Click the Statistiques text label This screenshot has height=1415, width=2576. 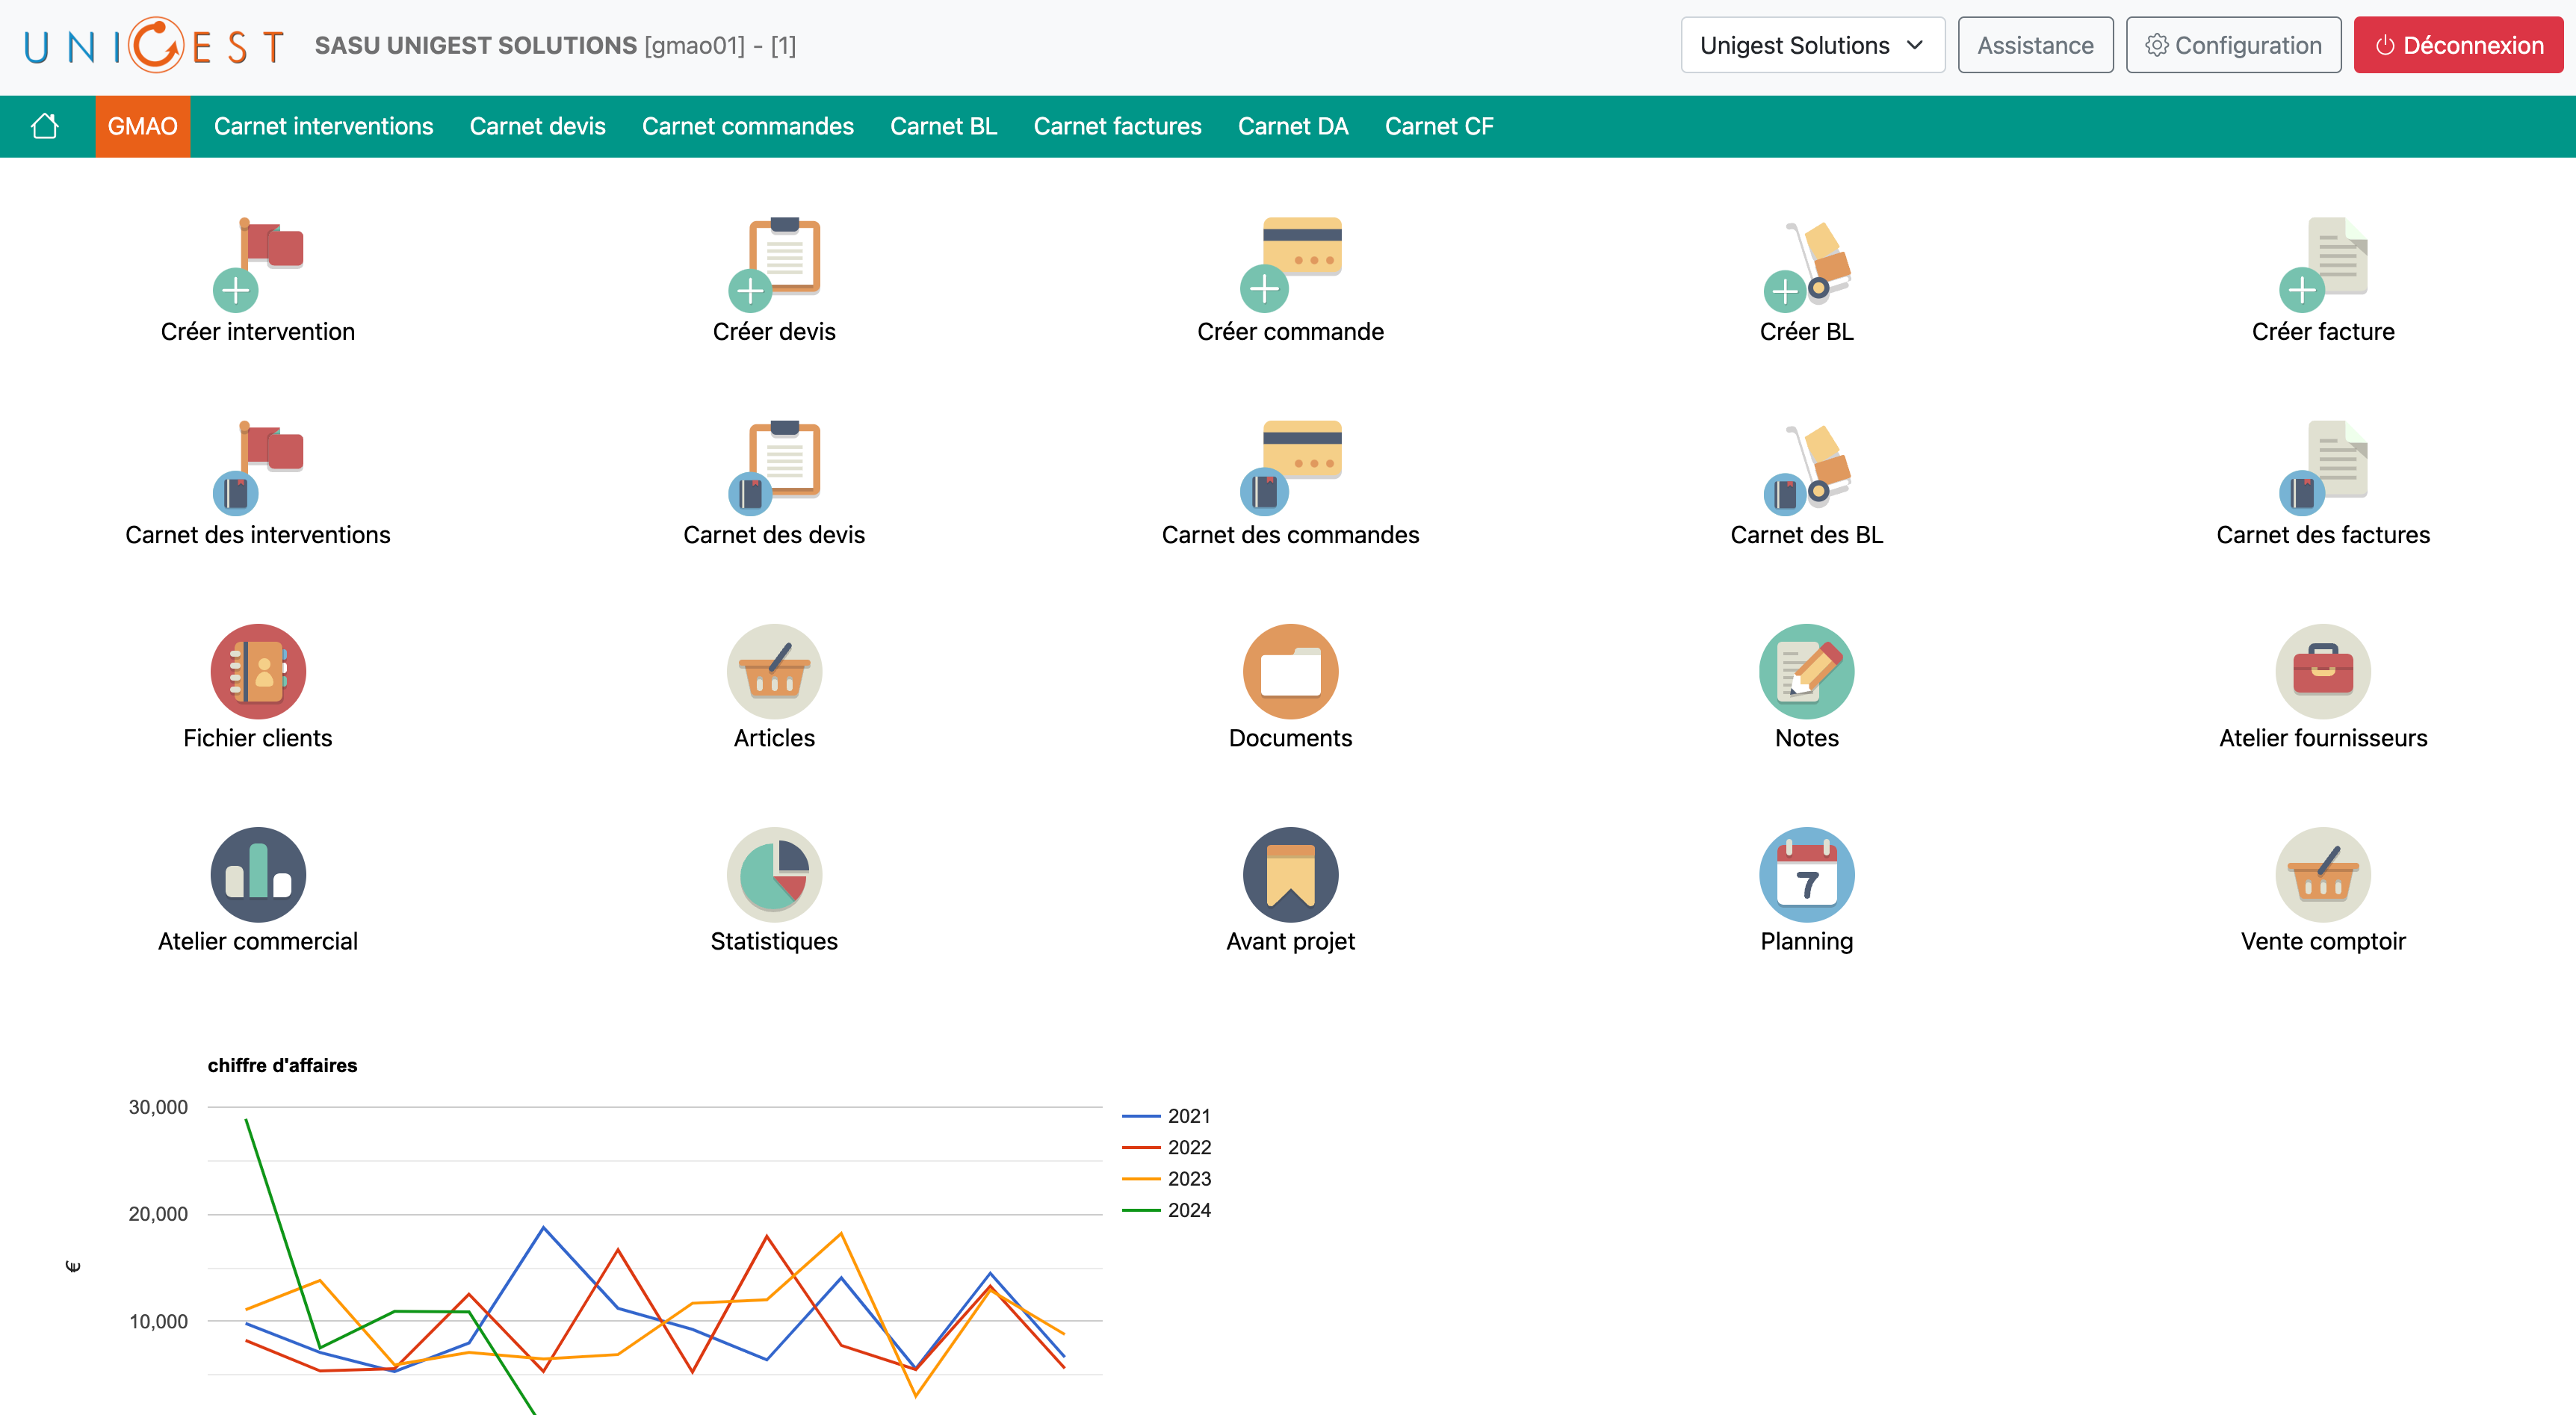(774, 941)
